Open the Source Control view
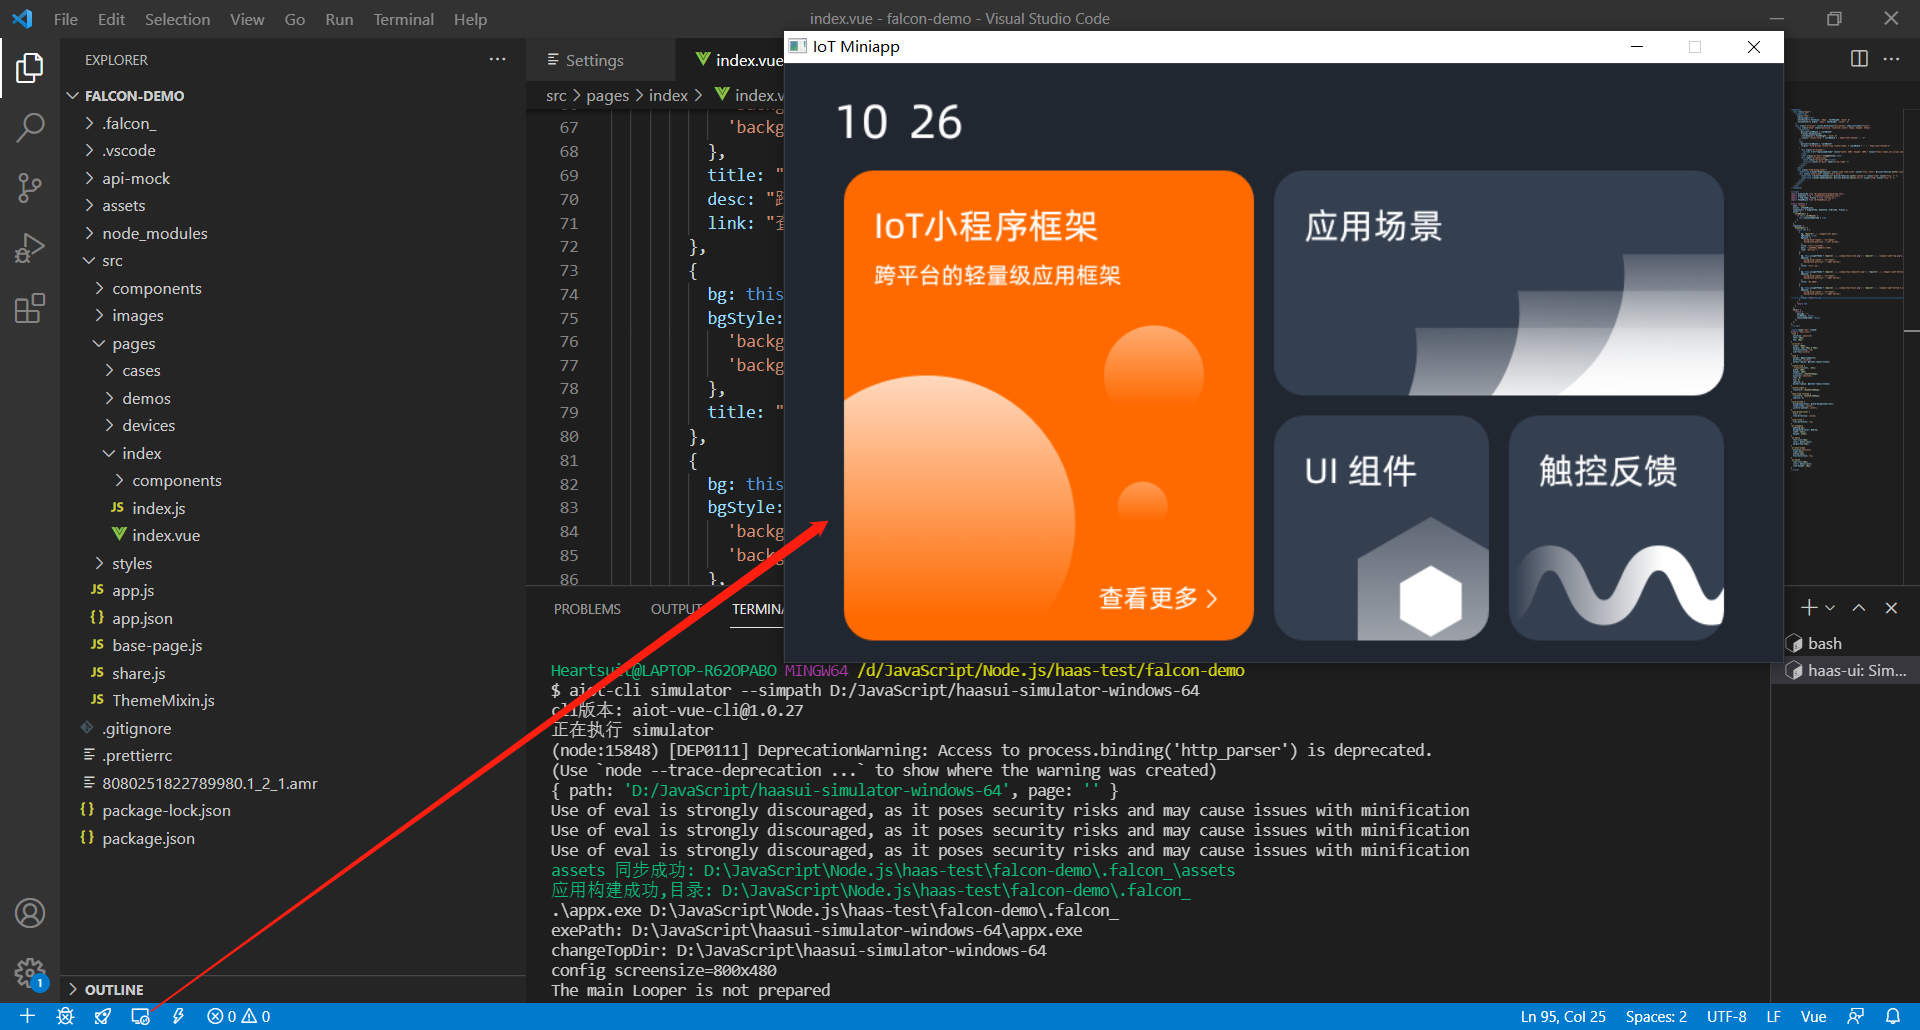 tap(30, 187)
